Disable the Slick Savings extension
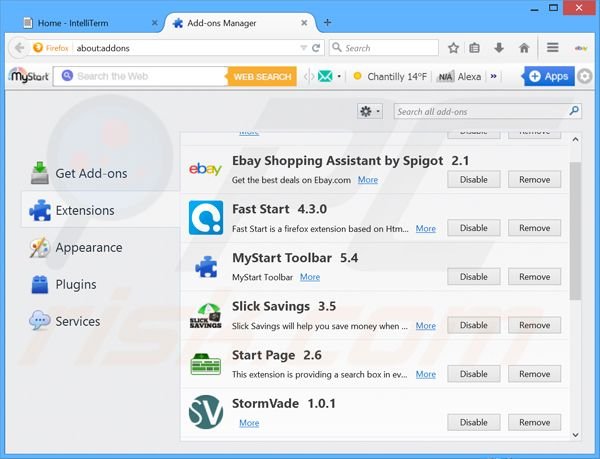Screen dimensions: 600x459 pyautogui.click(x=474, y=325)
